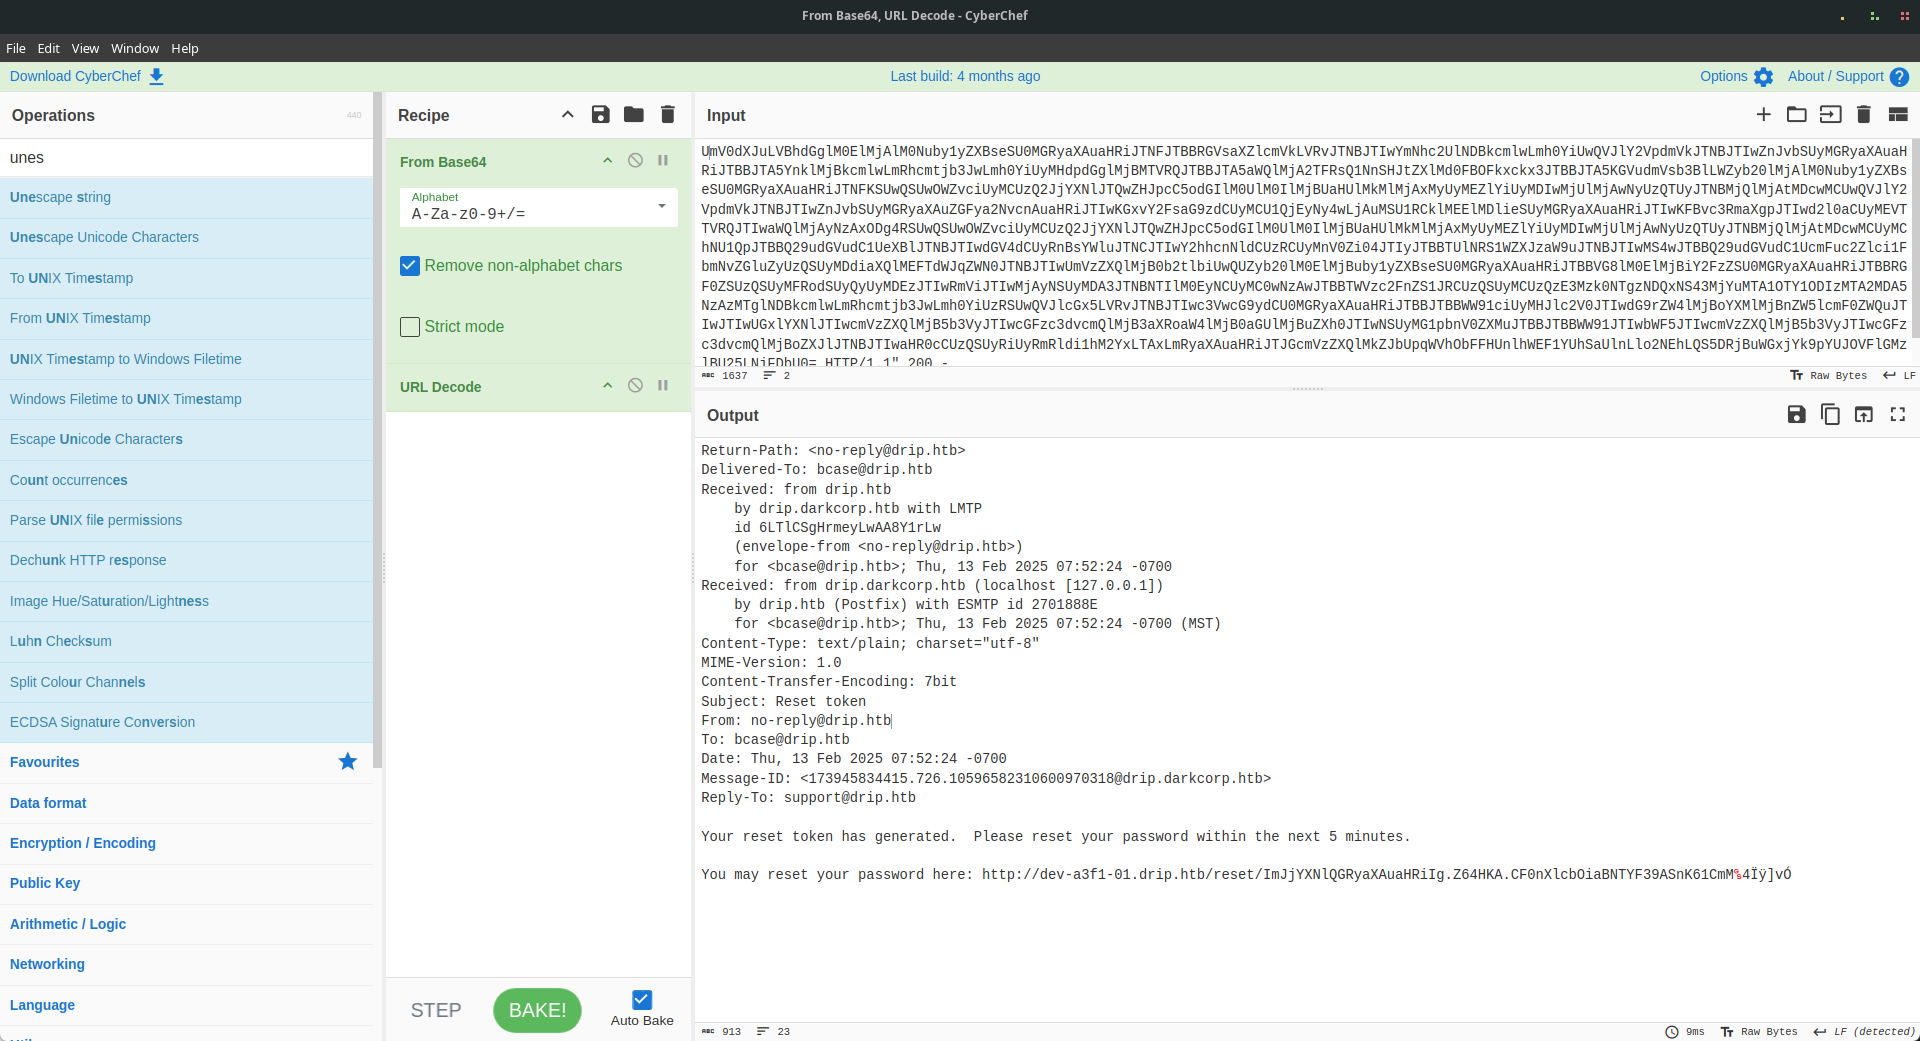Pause at URL Decode breakpoint icon
Viewport: 1920px width, 1041px height.
click(x=663, y=386)
